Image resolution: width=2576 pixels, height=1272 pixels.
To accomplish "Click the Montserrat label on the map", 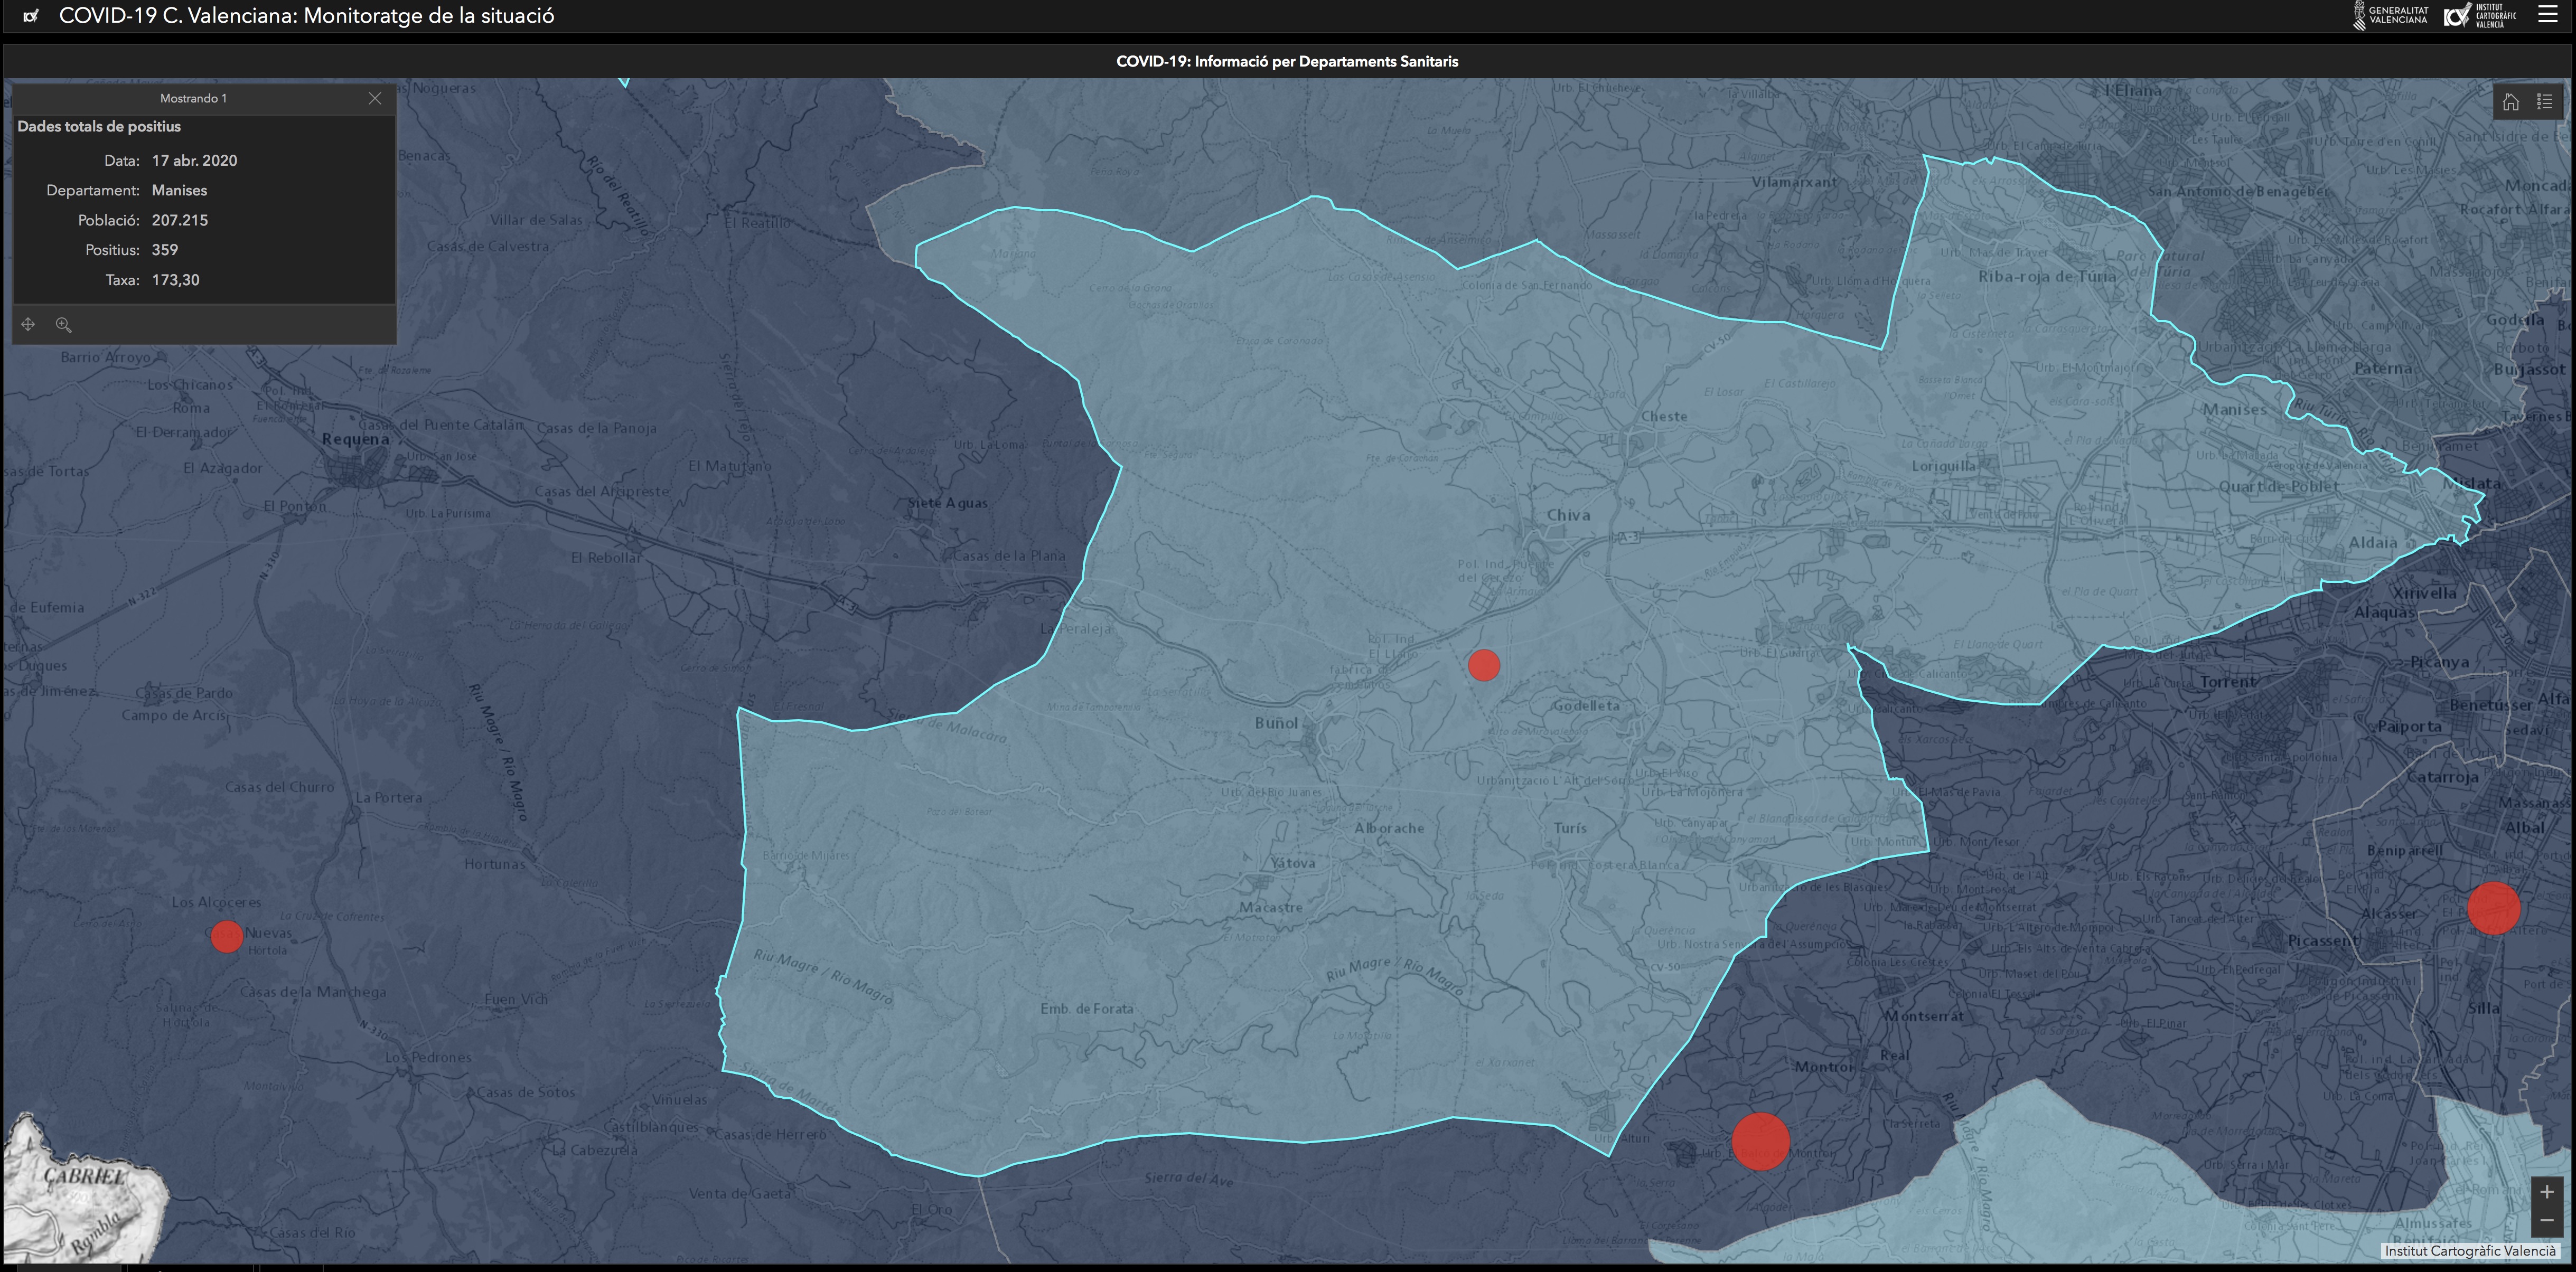I will click(x=1924, y=1016).
